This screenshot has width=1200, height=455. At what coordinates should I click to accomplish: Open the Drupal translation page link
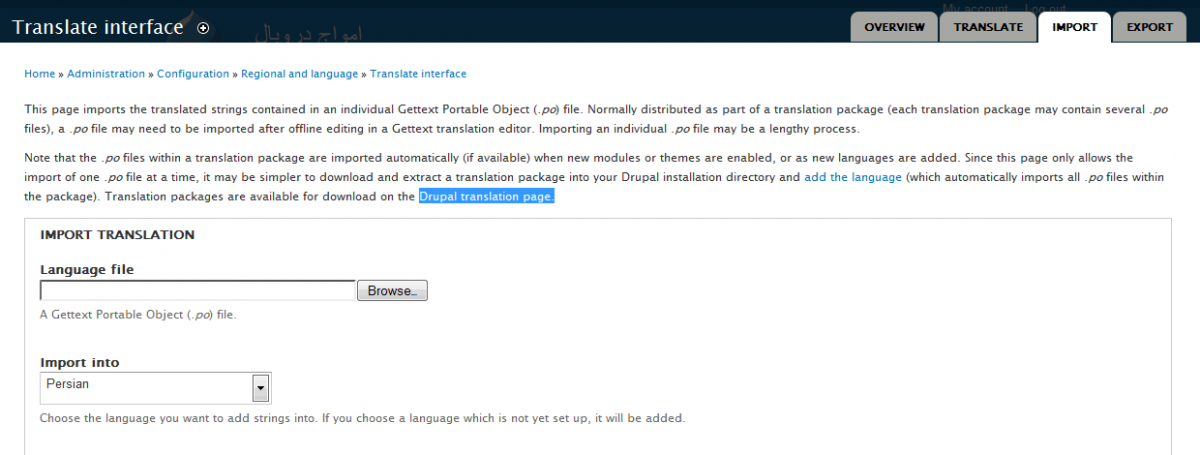pos(486,197)
